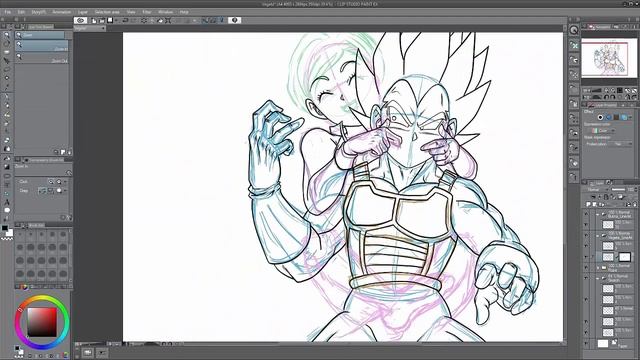This screenshot has height=360, width=640.
Task: Toggle the Paper layer eye icon
Action: 586,344
